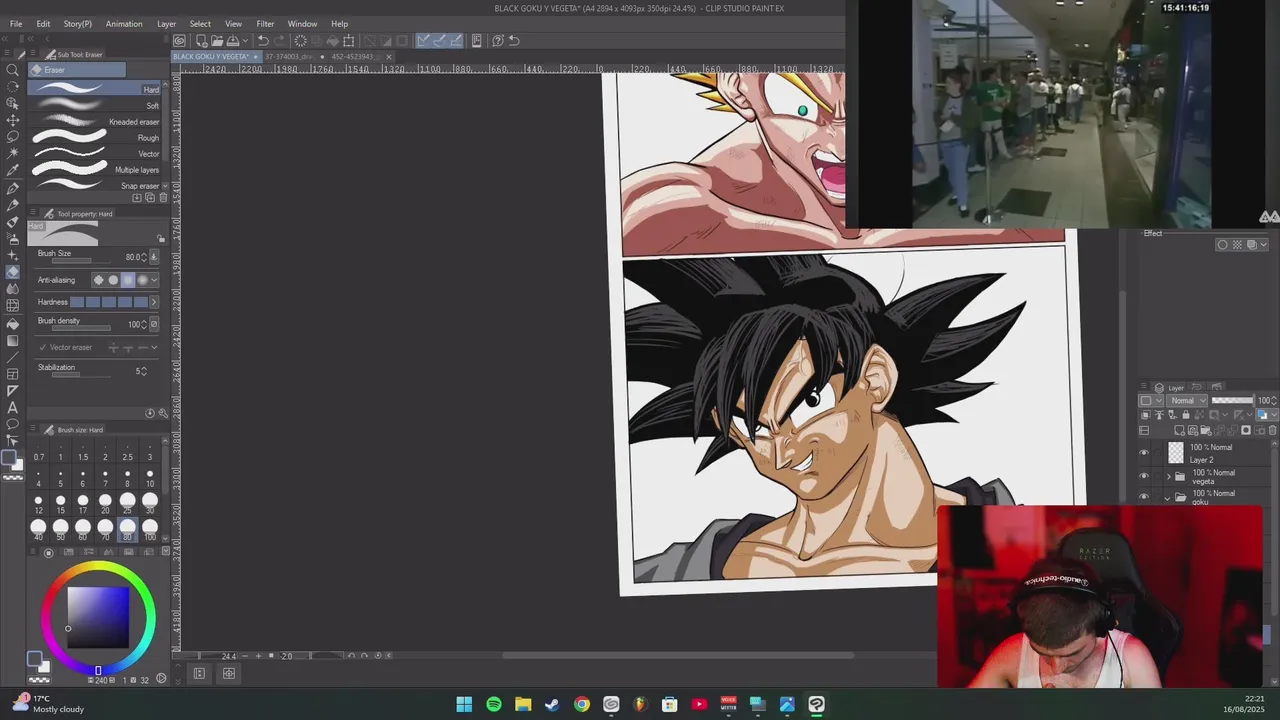Select the Lasso selection tool
This screenshot has width=1280, height=720.
click(x=13, y=136)
